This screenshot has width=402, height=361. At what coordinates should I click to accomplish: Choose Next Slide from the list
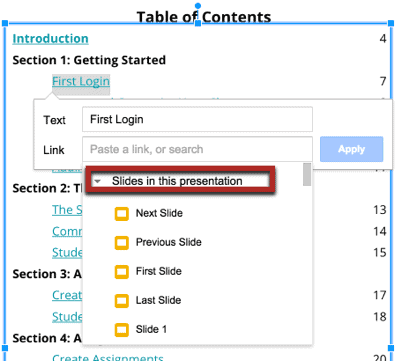(159, 213)
